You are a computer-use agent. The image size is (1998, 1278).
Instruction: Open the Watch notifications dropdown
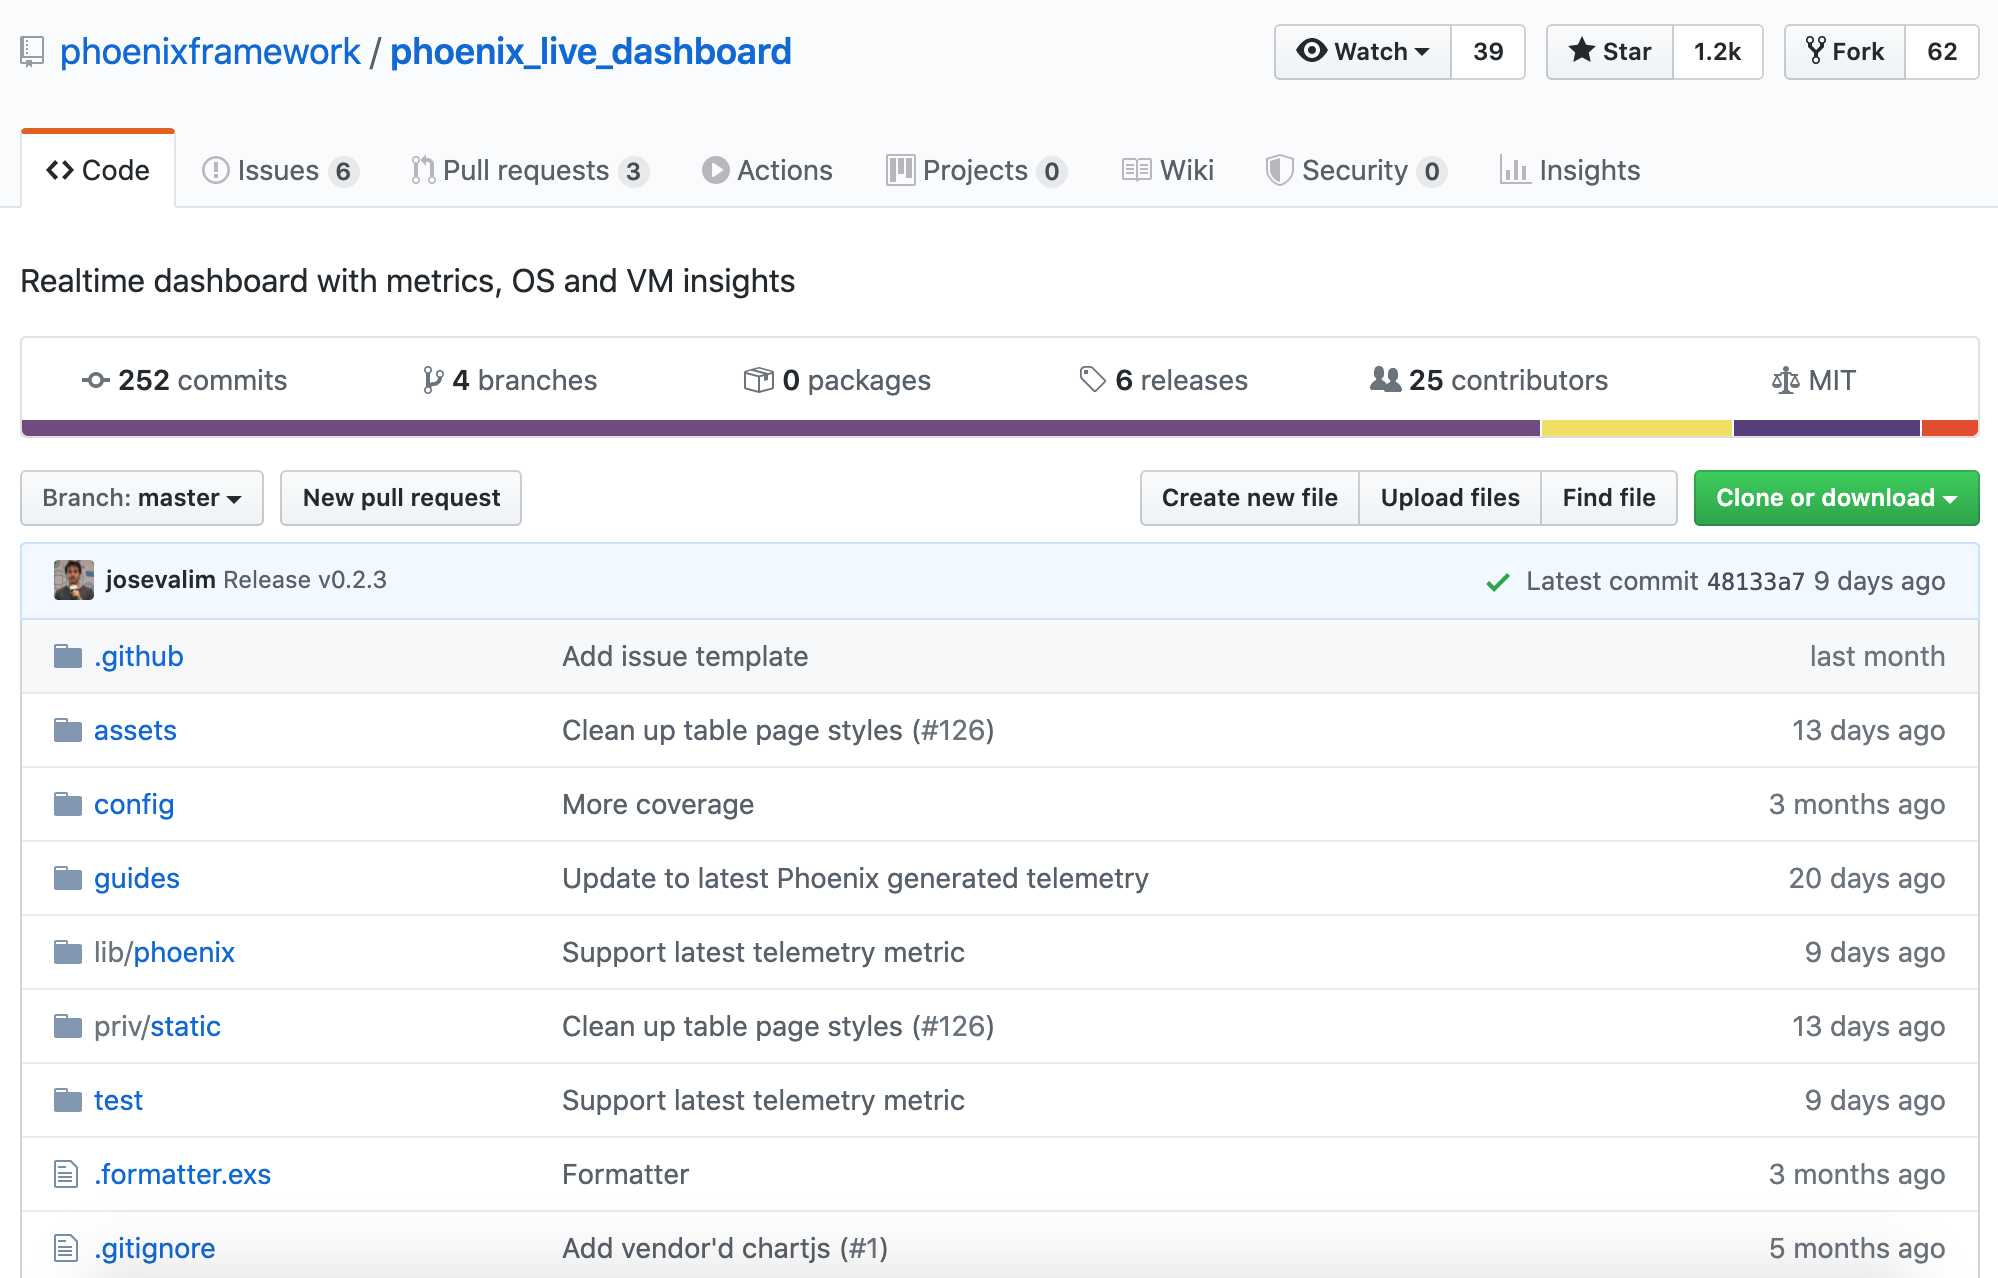[x=1363, y=52]
